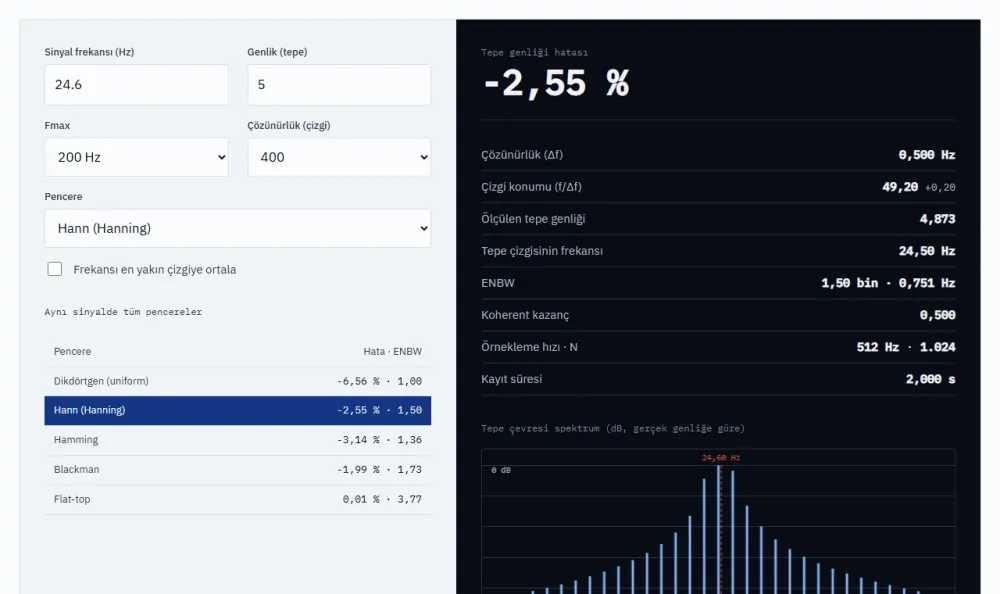The width and height of the screenshot is (1000, 594).
Task: Select the Flat-top window row
Action: [237, 499]
